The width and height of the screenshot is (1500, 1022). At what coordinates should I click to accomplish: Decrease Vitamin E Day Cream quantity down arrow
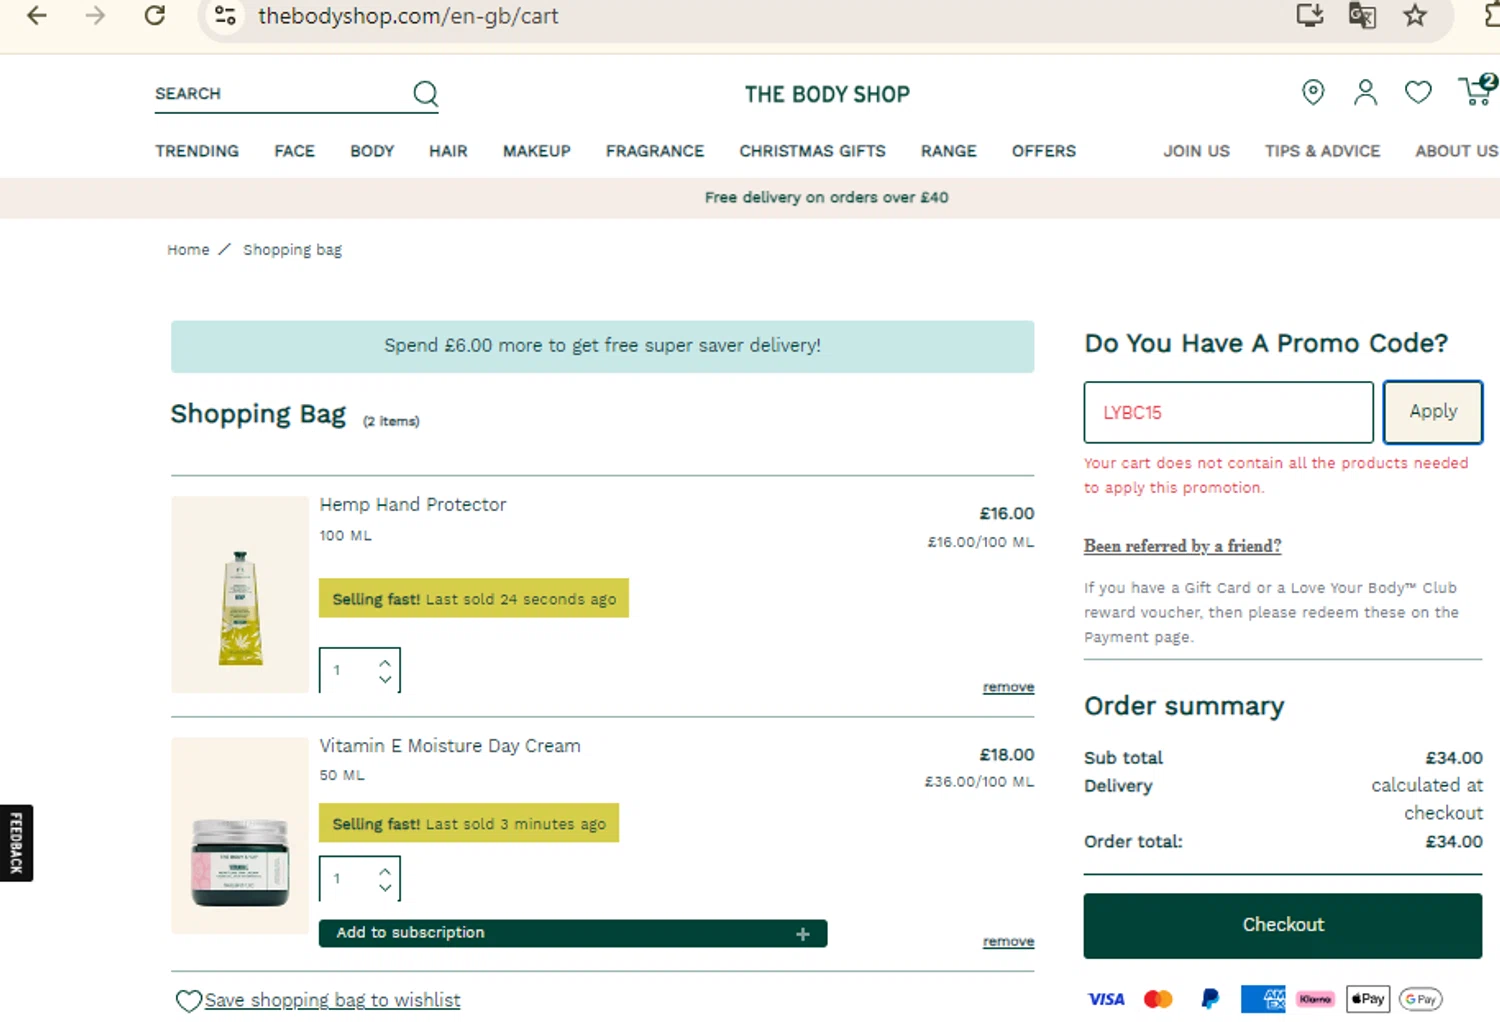click(385, 888)
